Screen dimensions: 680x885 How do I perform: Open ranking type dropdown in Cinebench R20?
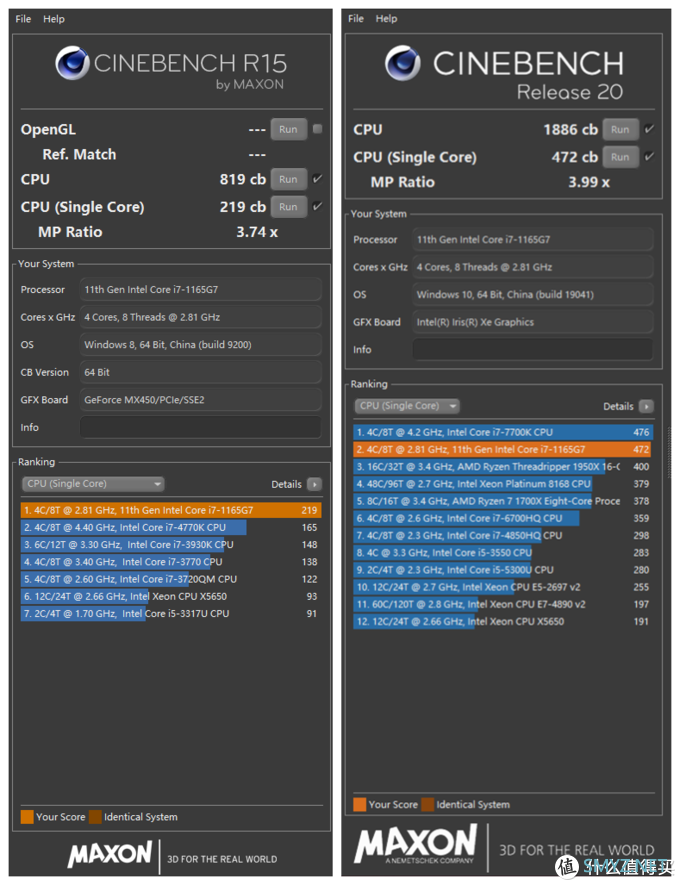407,406
